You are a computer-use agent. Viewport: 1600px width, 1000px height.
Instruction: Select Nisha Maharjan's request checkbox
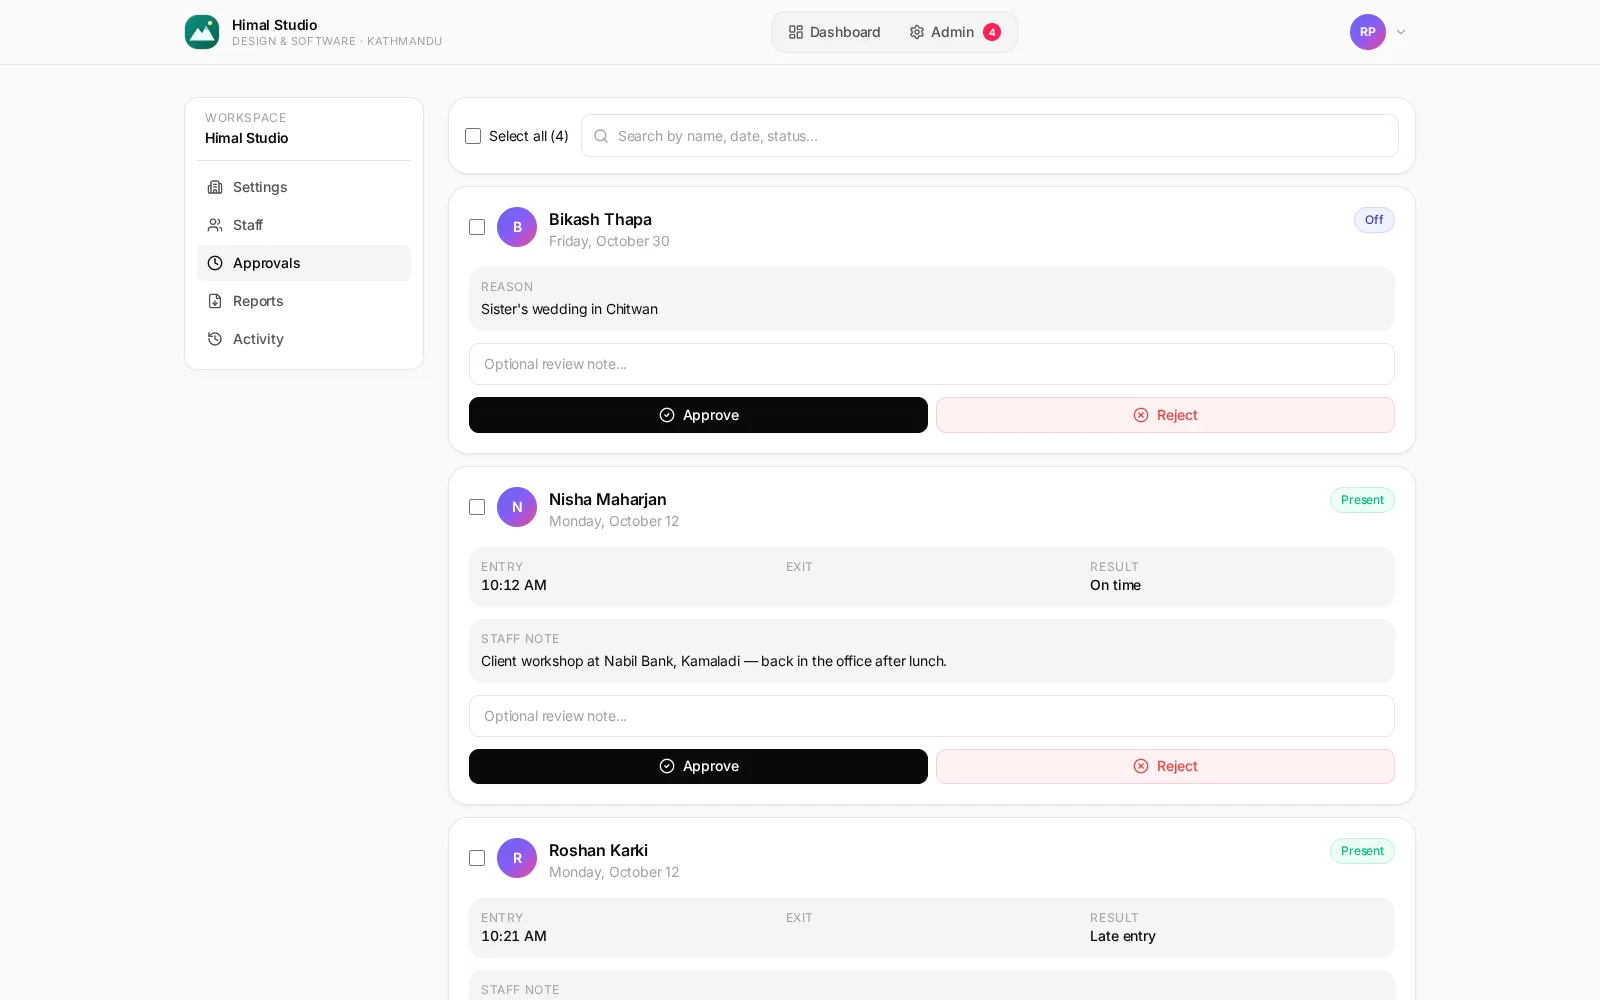click(477, 507)
